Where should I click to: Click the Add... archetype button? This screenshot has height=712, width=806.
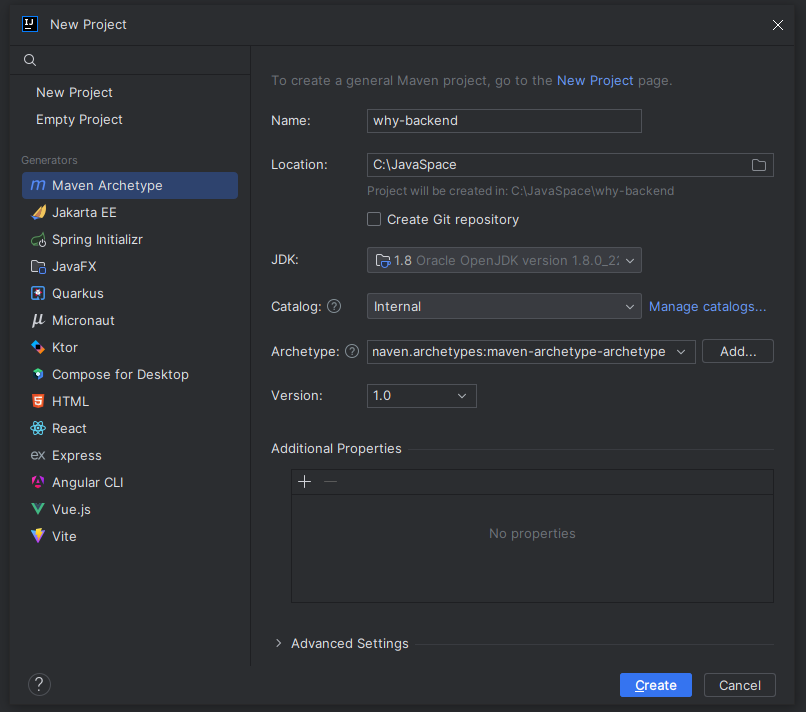click(738, 351)
